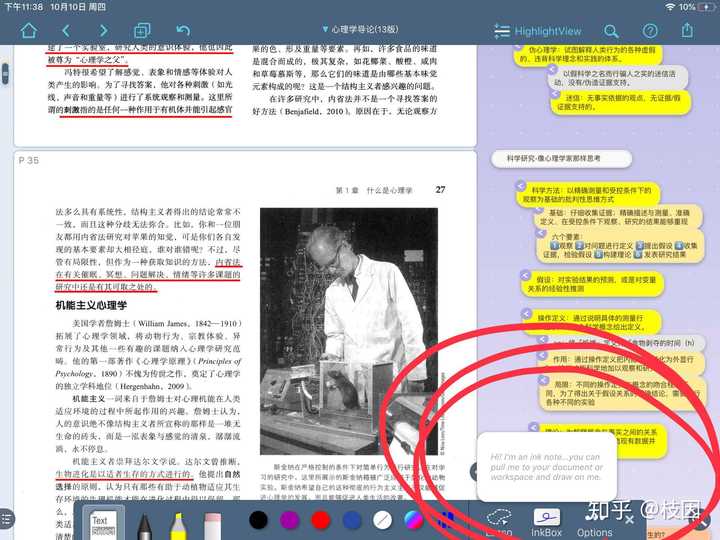Select the 局限 beige note text
This screenshot has height=540, width=720.
(622, 393)
